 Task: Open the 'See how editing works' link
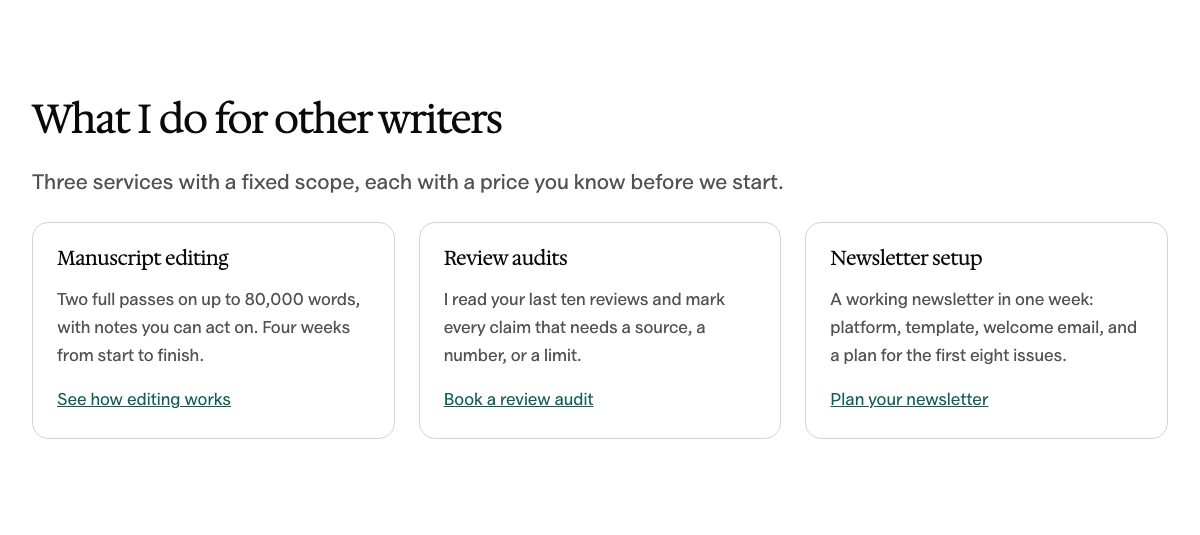coord(144,399)
